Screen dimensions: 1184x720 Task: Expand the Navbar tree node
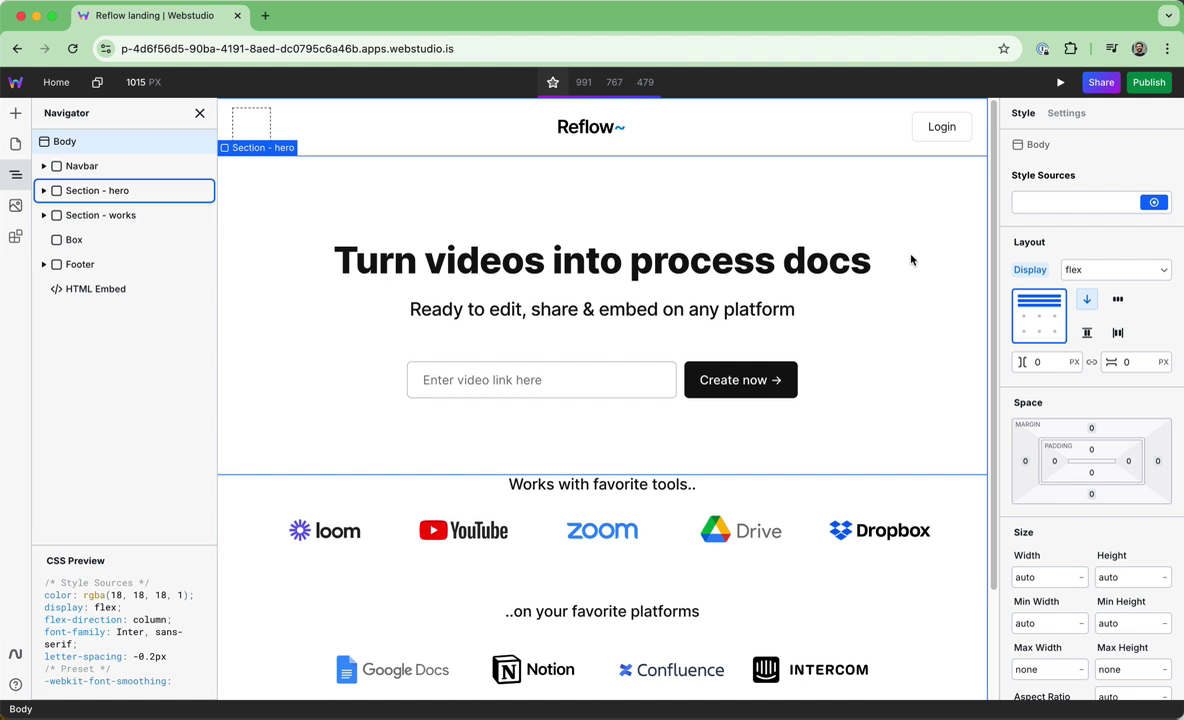coord(44,166)
